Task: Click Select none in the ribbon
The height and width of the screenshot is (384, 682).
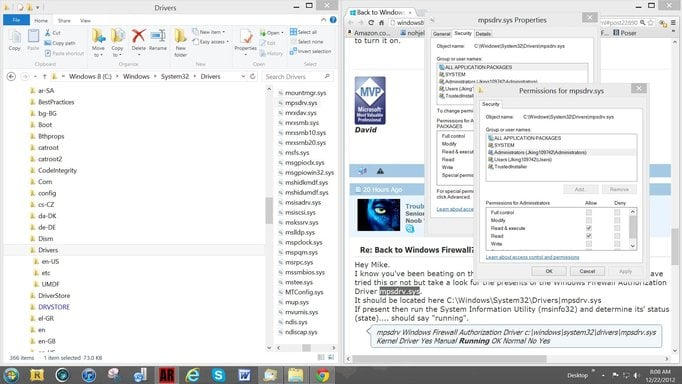Action: click(306, 42)
